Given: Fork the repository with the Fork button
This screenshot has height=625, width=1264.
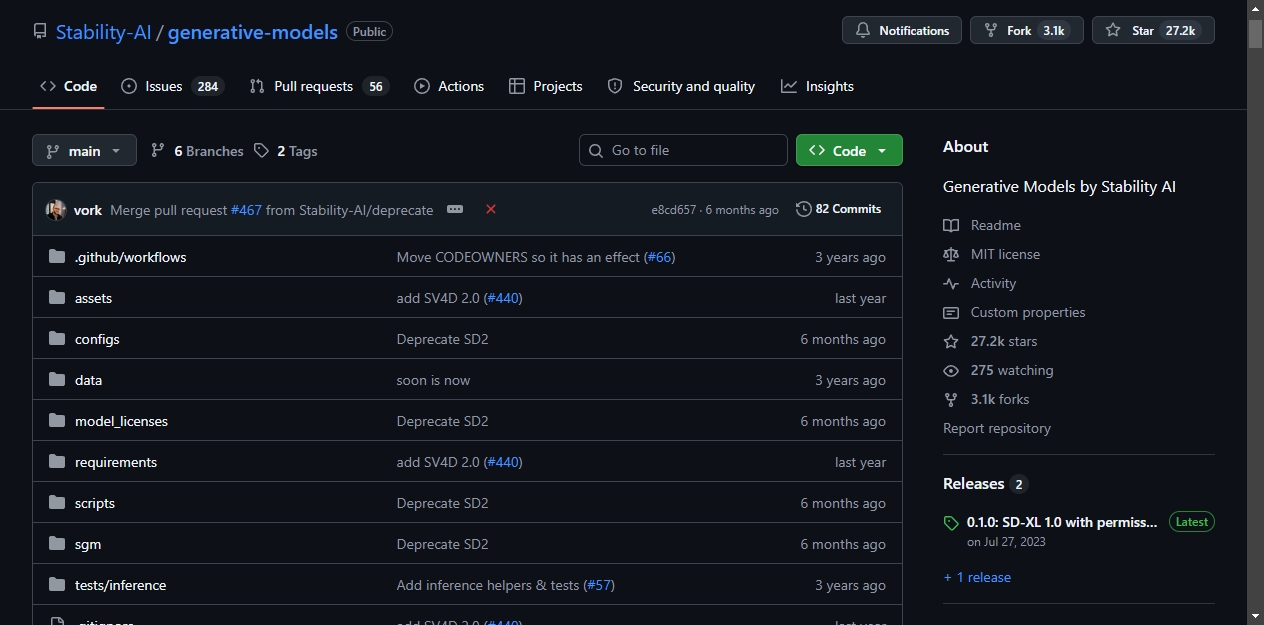Looking at the screenshot, I should pos(1026,30).
